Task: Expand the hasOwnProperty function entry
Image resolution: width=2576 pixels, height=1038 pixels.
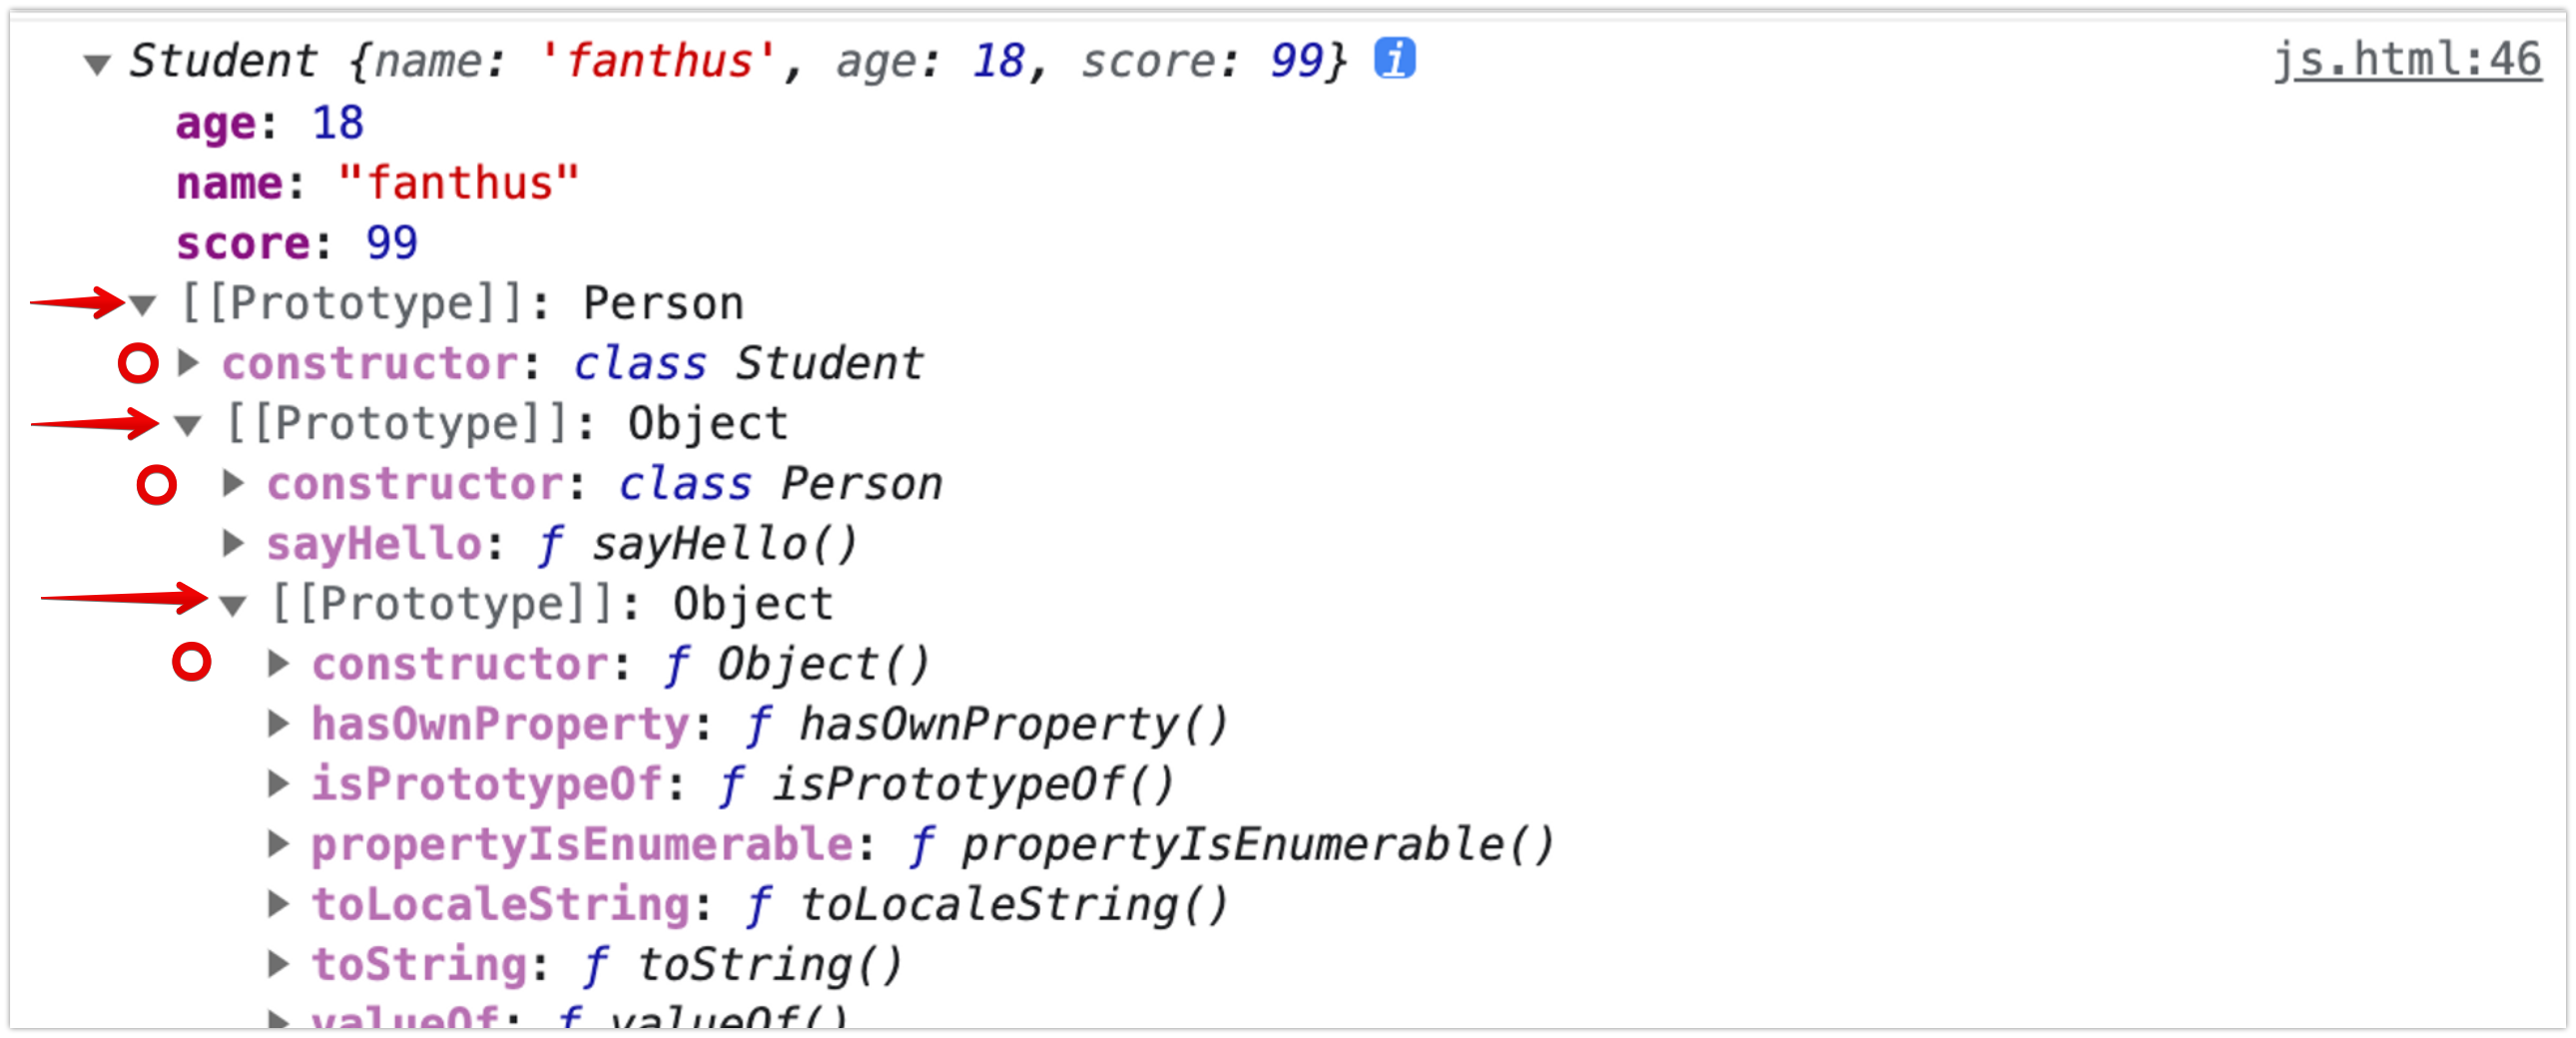Action: pos(278,724)
